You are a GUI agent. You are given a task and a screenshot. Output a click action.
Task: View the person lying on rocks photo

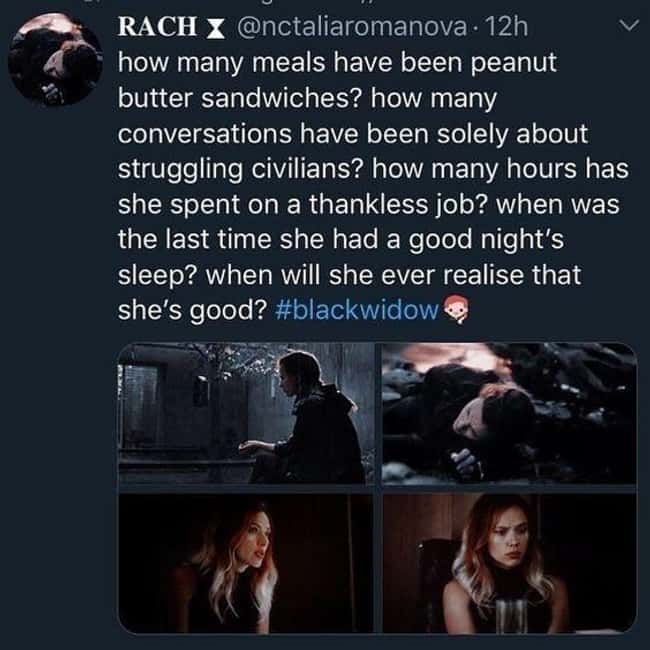[509, 413]
